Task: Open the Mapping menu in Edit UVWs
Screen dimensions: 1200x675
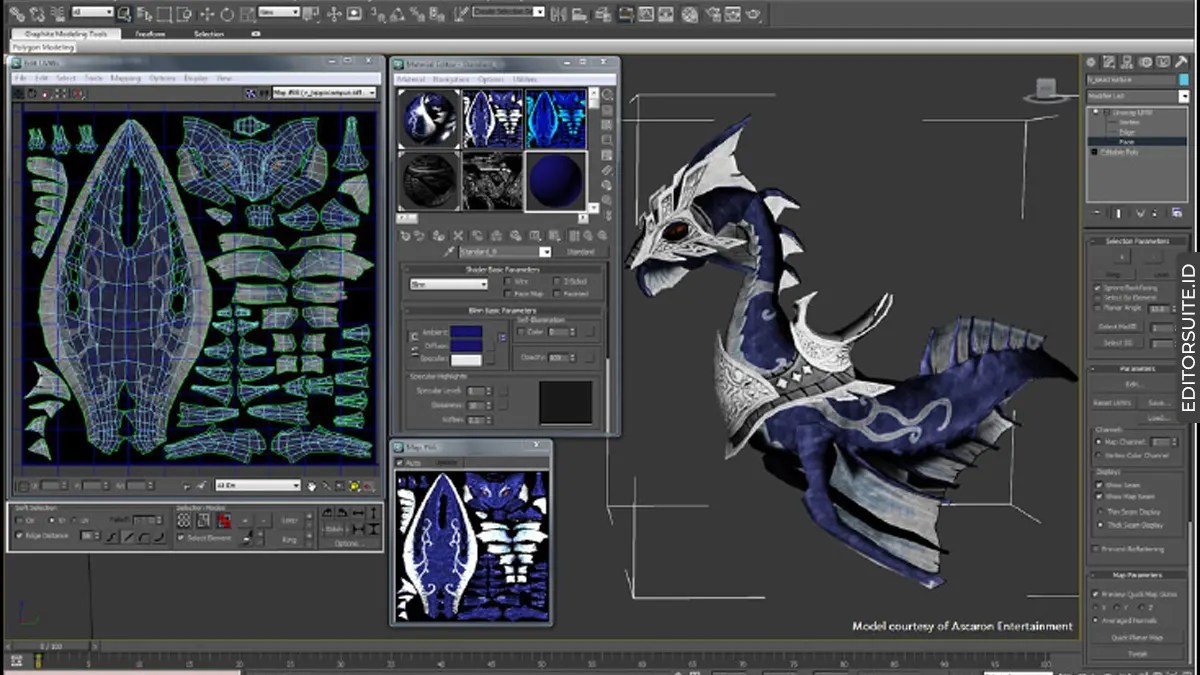Action: [125, 78]
